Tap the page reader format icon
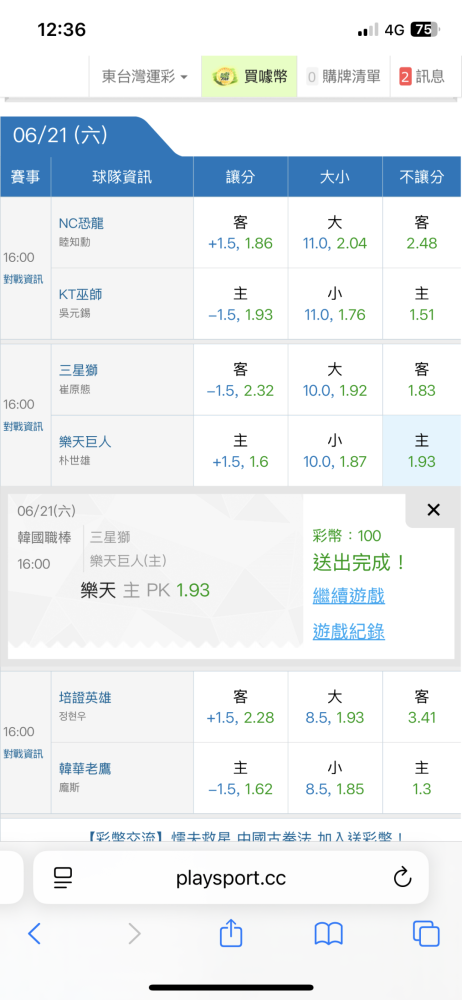Screen dimensions: 462x1000 (x=63, y=878)
